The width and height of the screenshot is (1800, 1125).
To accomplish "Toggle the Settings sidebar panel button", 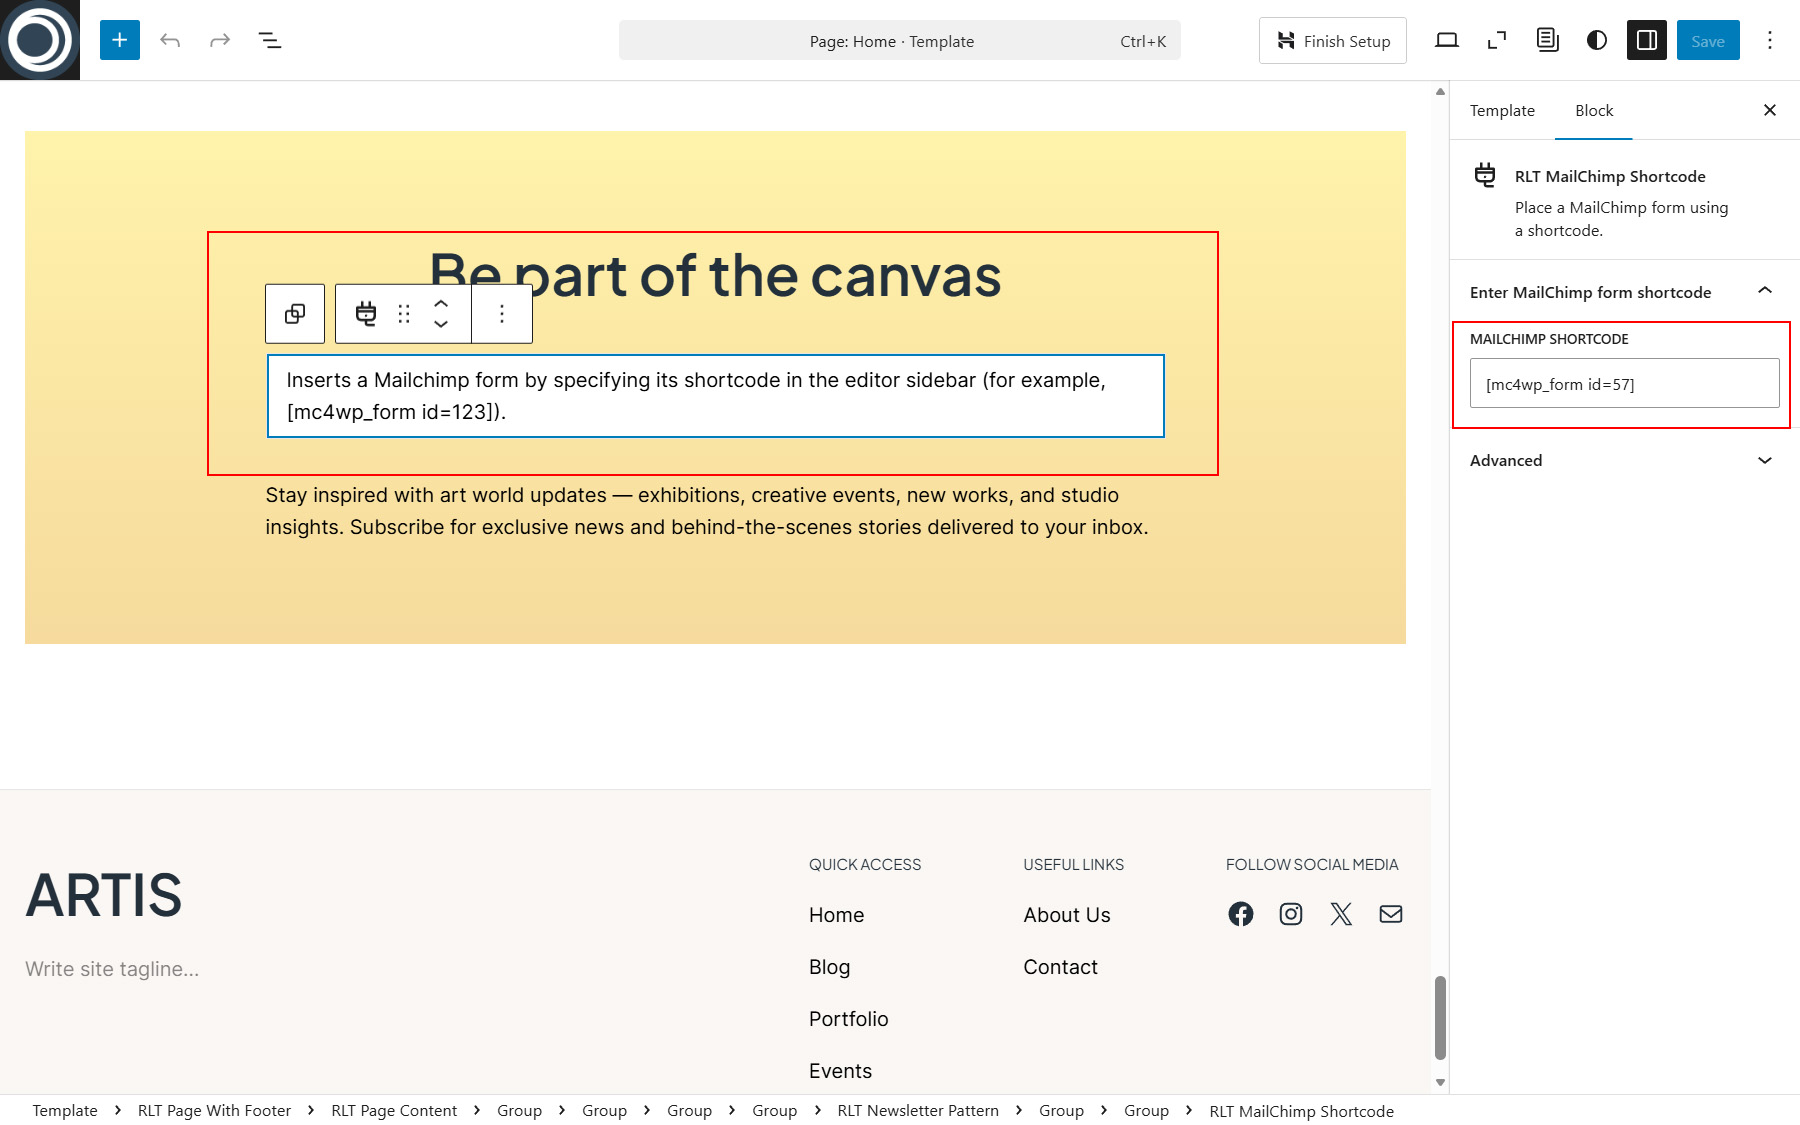I will pos(1647,40).
